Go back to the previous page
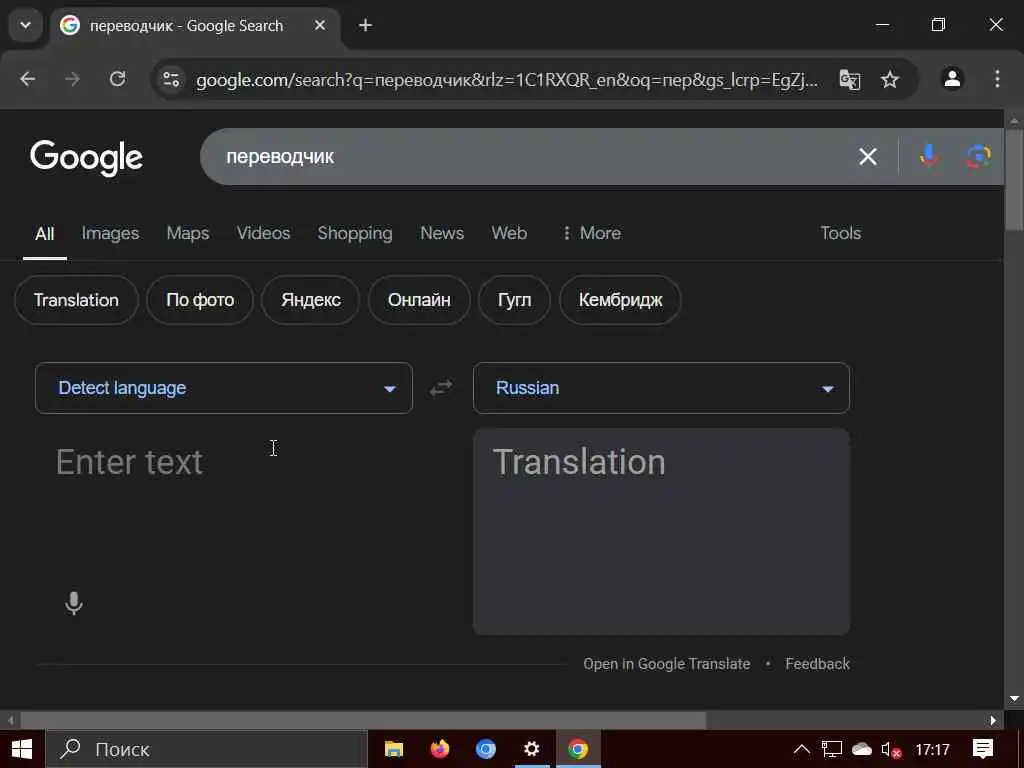This screenshot has width=1024, height=768. (27, 79)
